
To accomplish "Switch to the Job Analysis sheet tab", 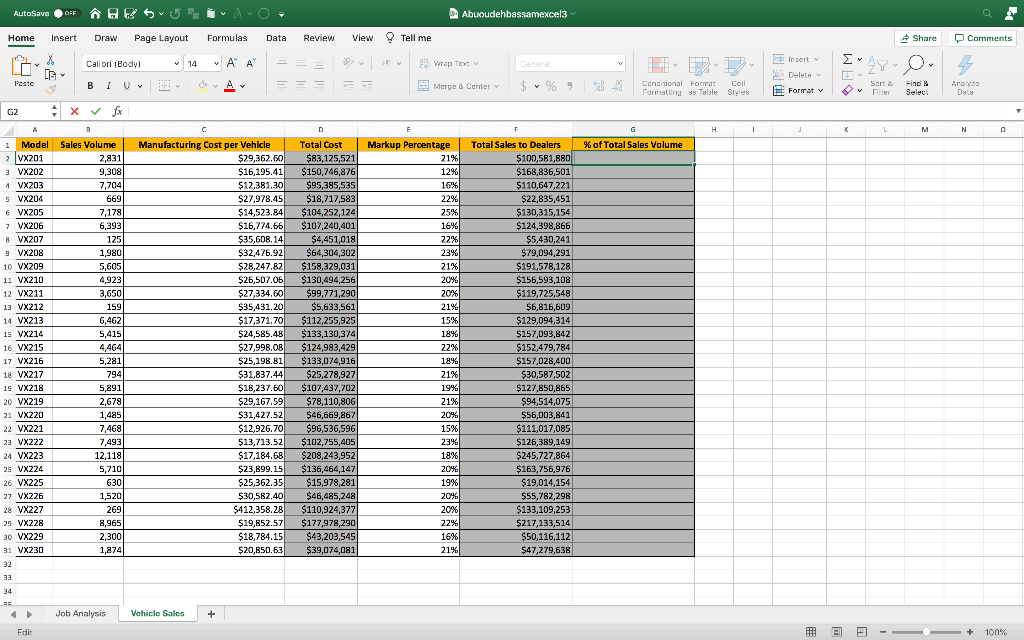I will [80, 613].
